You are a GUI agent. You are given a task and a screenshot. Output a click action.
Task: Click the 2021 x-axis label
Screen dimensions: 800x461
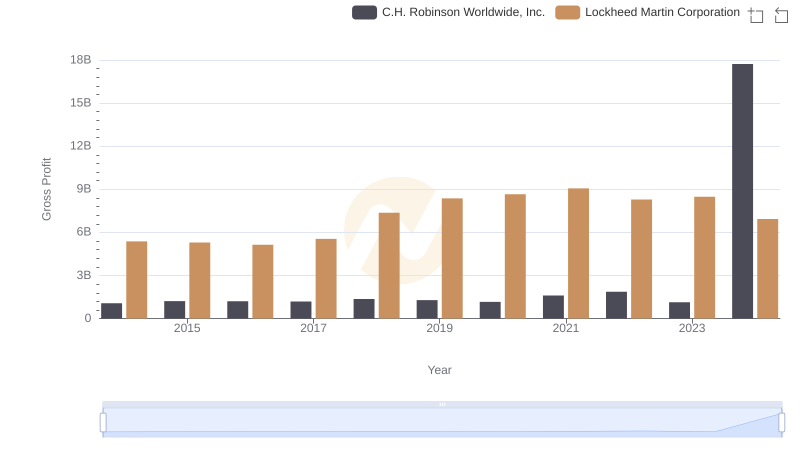pos(566,328)
